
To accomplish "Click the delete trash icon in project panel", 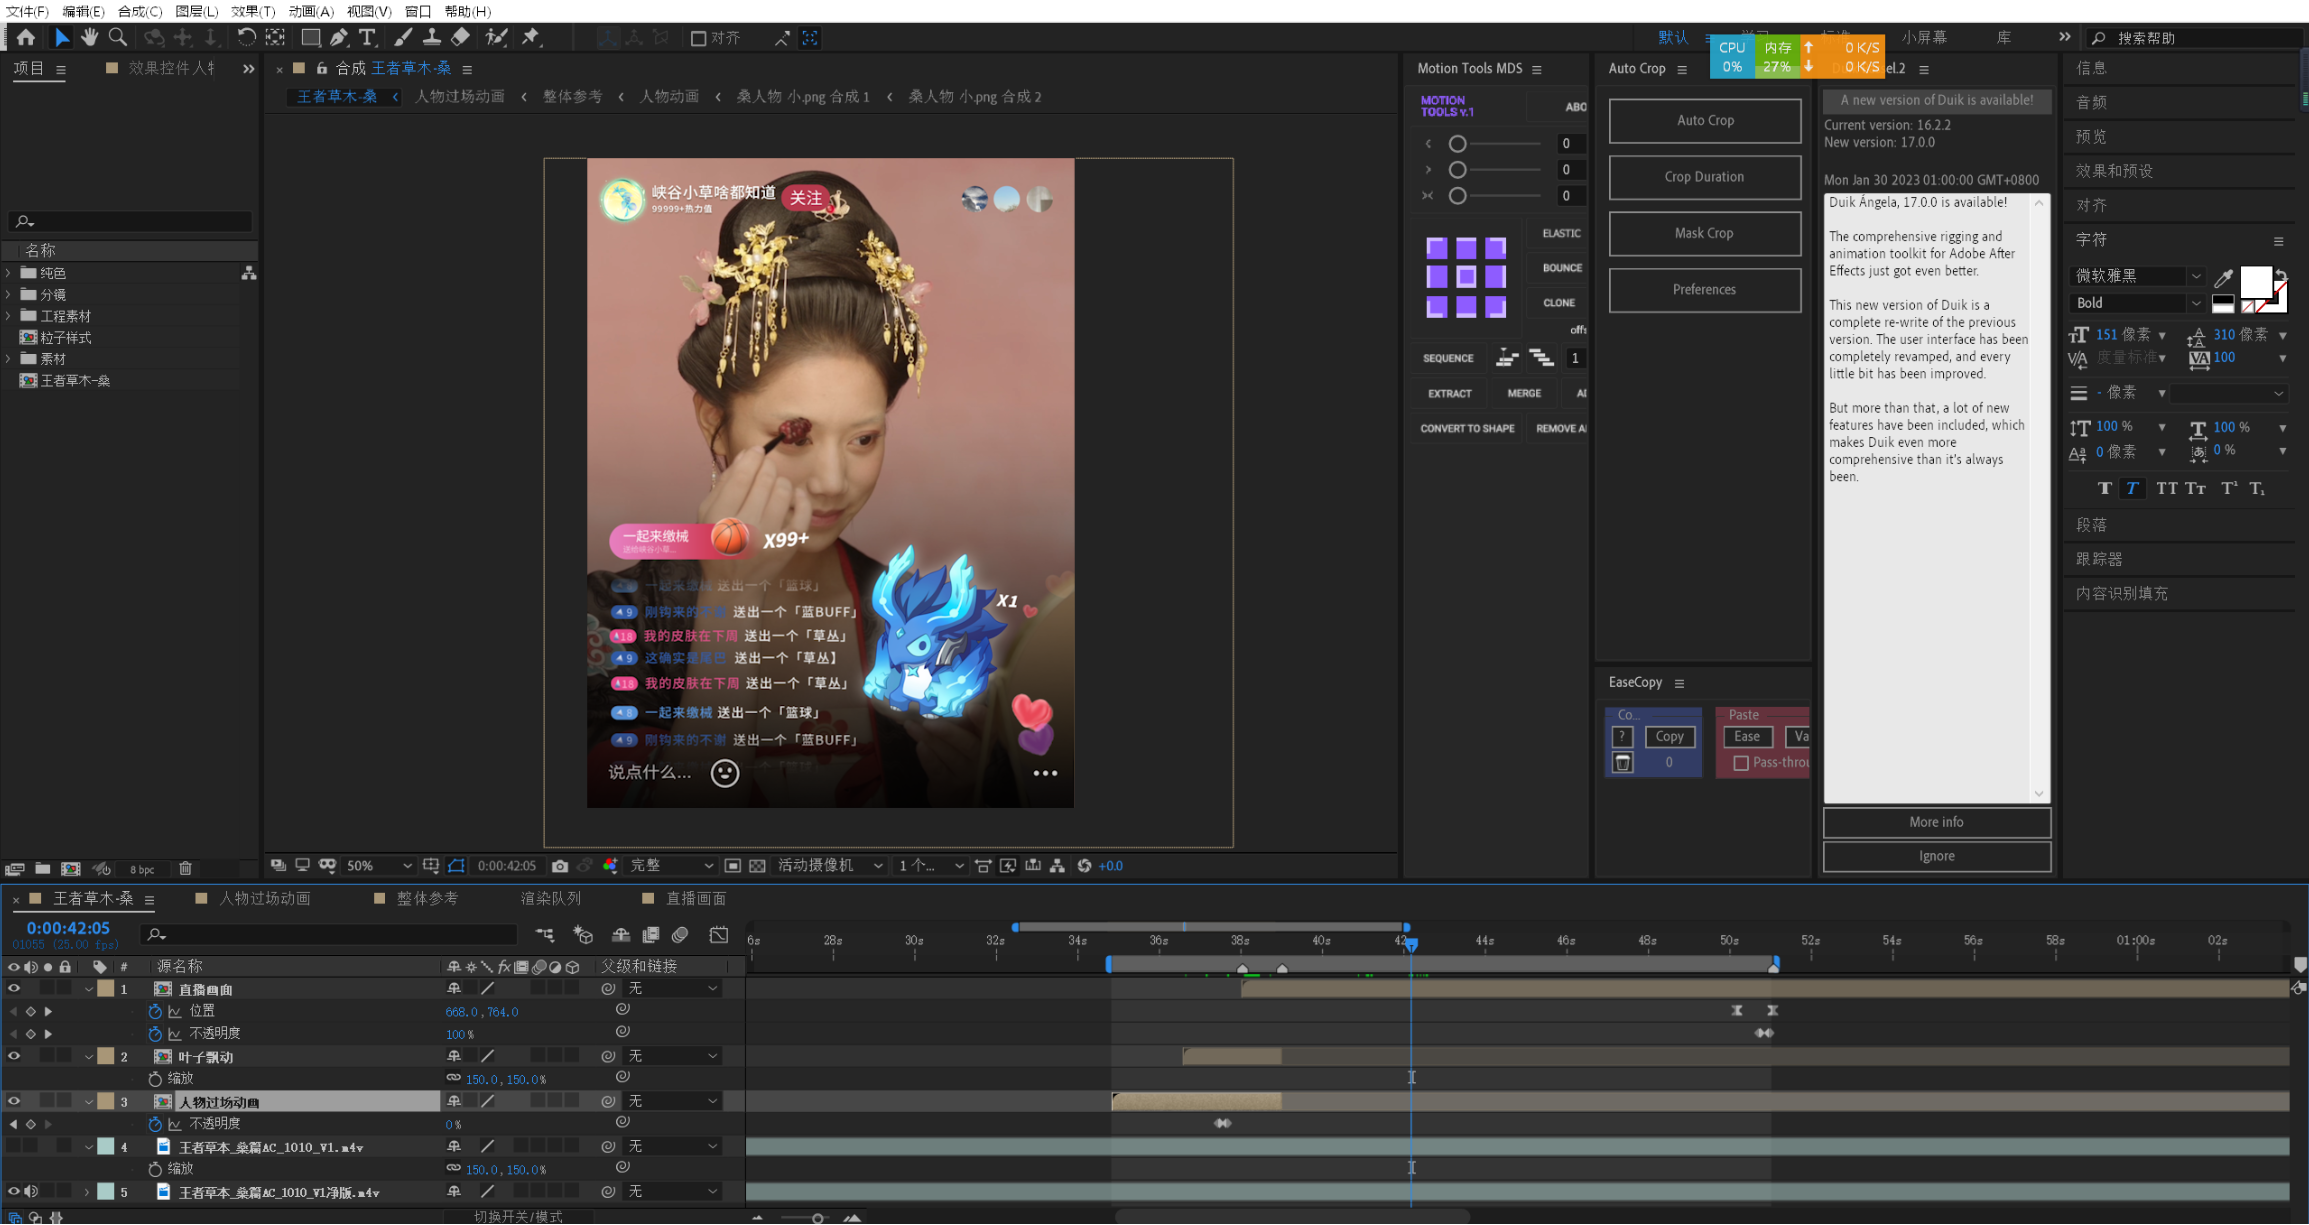I will [185, 869].
